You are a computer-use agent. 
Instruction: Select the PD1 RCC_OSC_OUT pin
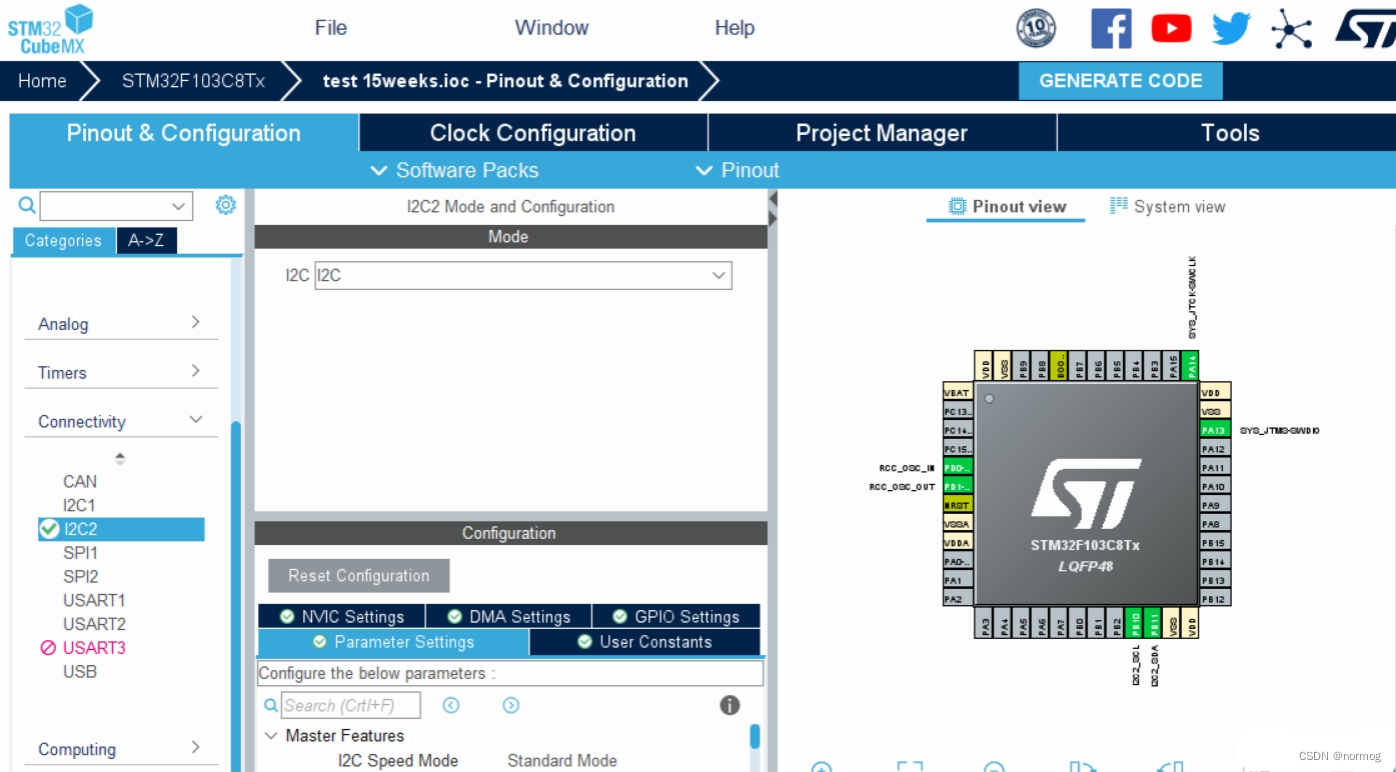[958, 486]
